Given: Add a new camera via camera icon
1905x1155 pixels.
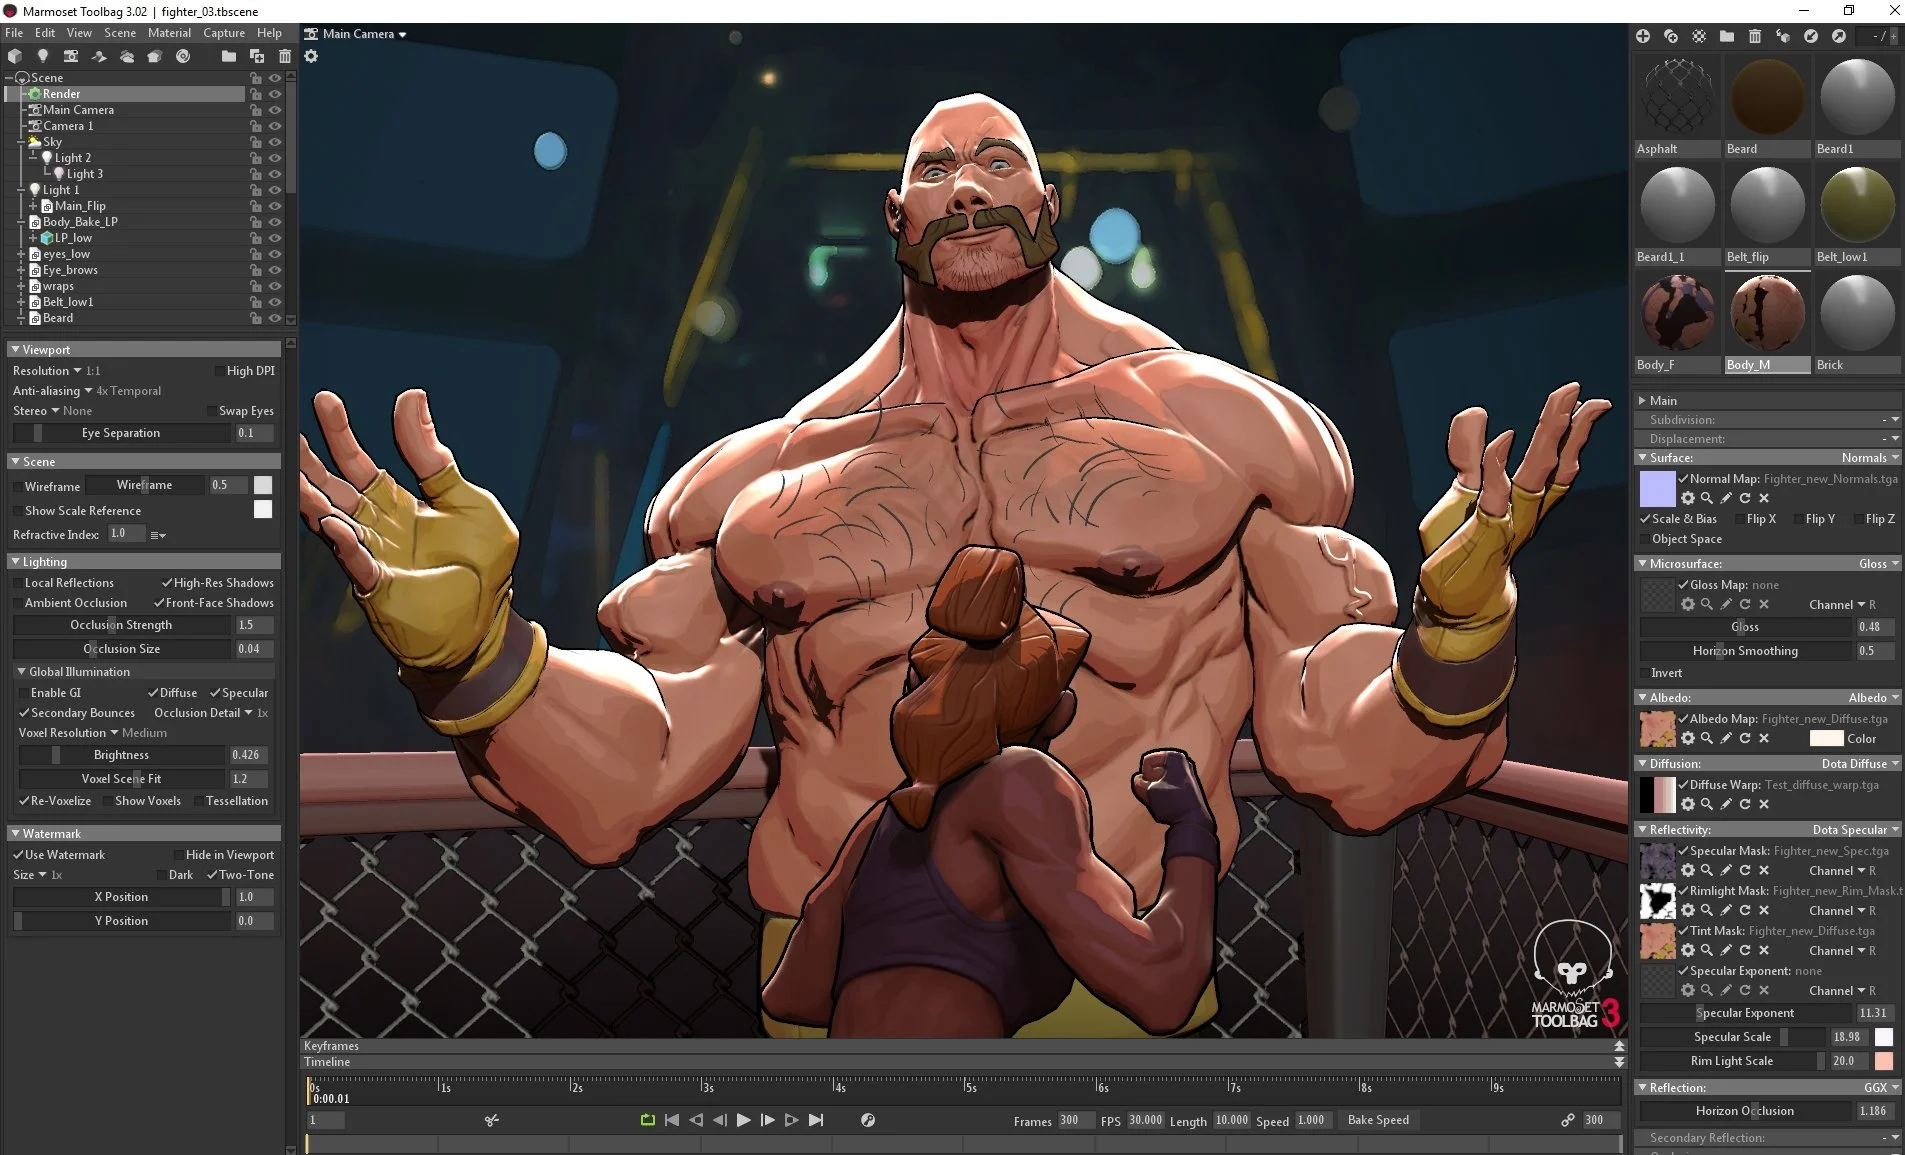Looking at the screenshot, I should pyautogui.click(x=71, y=56).
